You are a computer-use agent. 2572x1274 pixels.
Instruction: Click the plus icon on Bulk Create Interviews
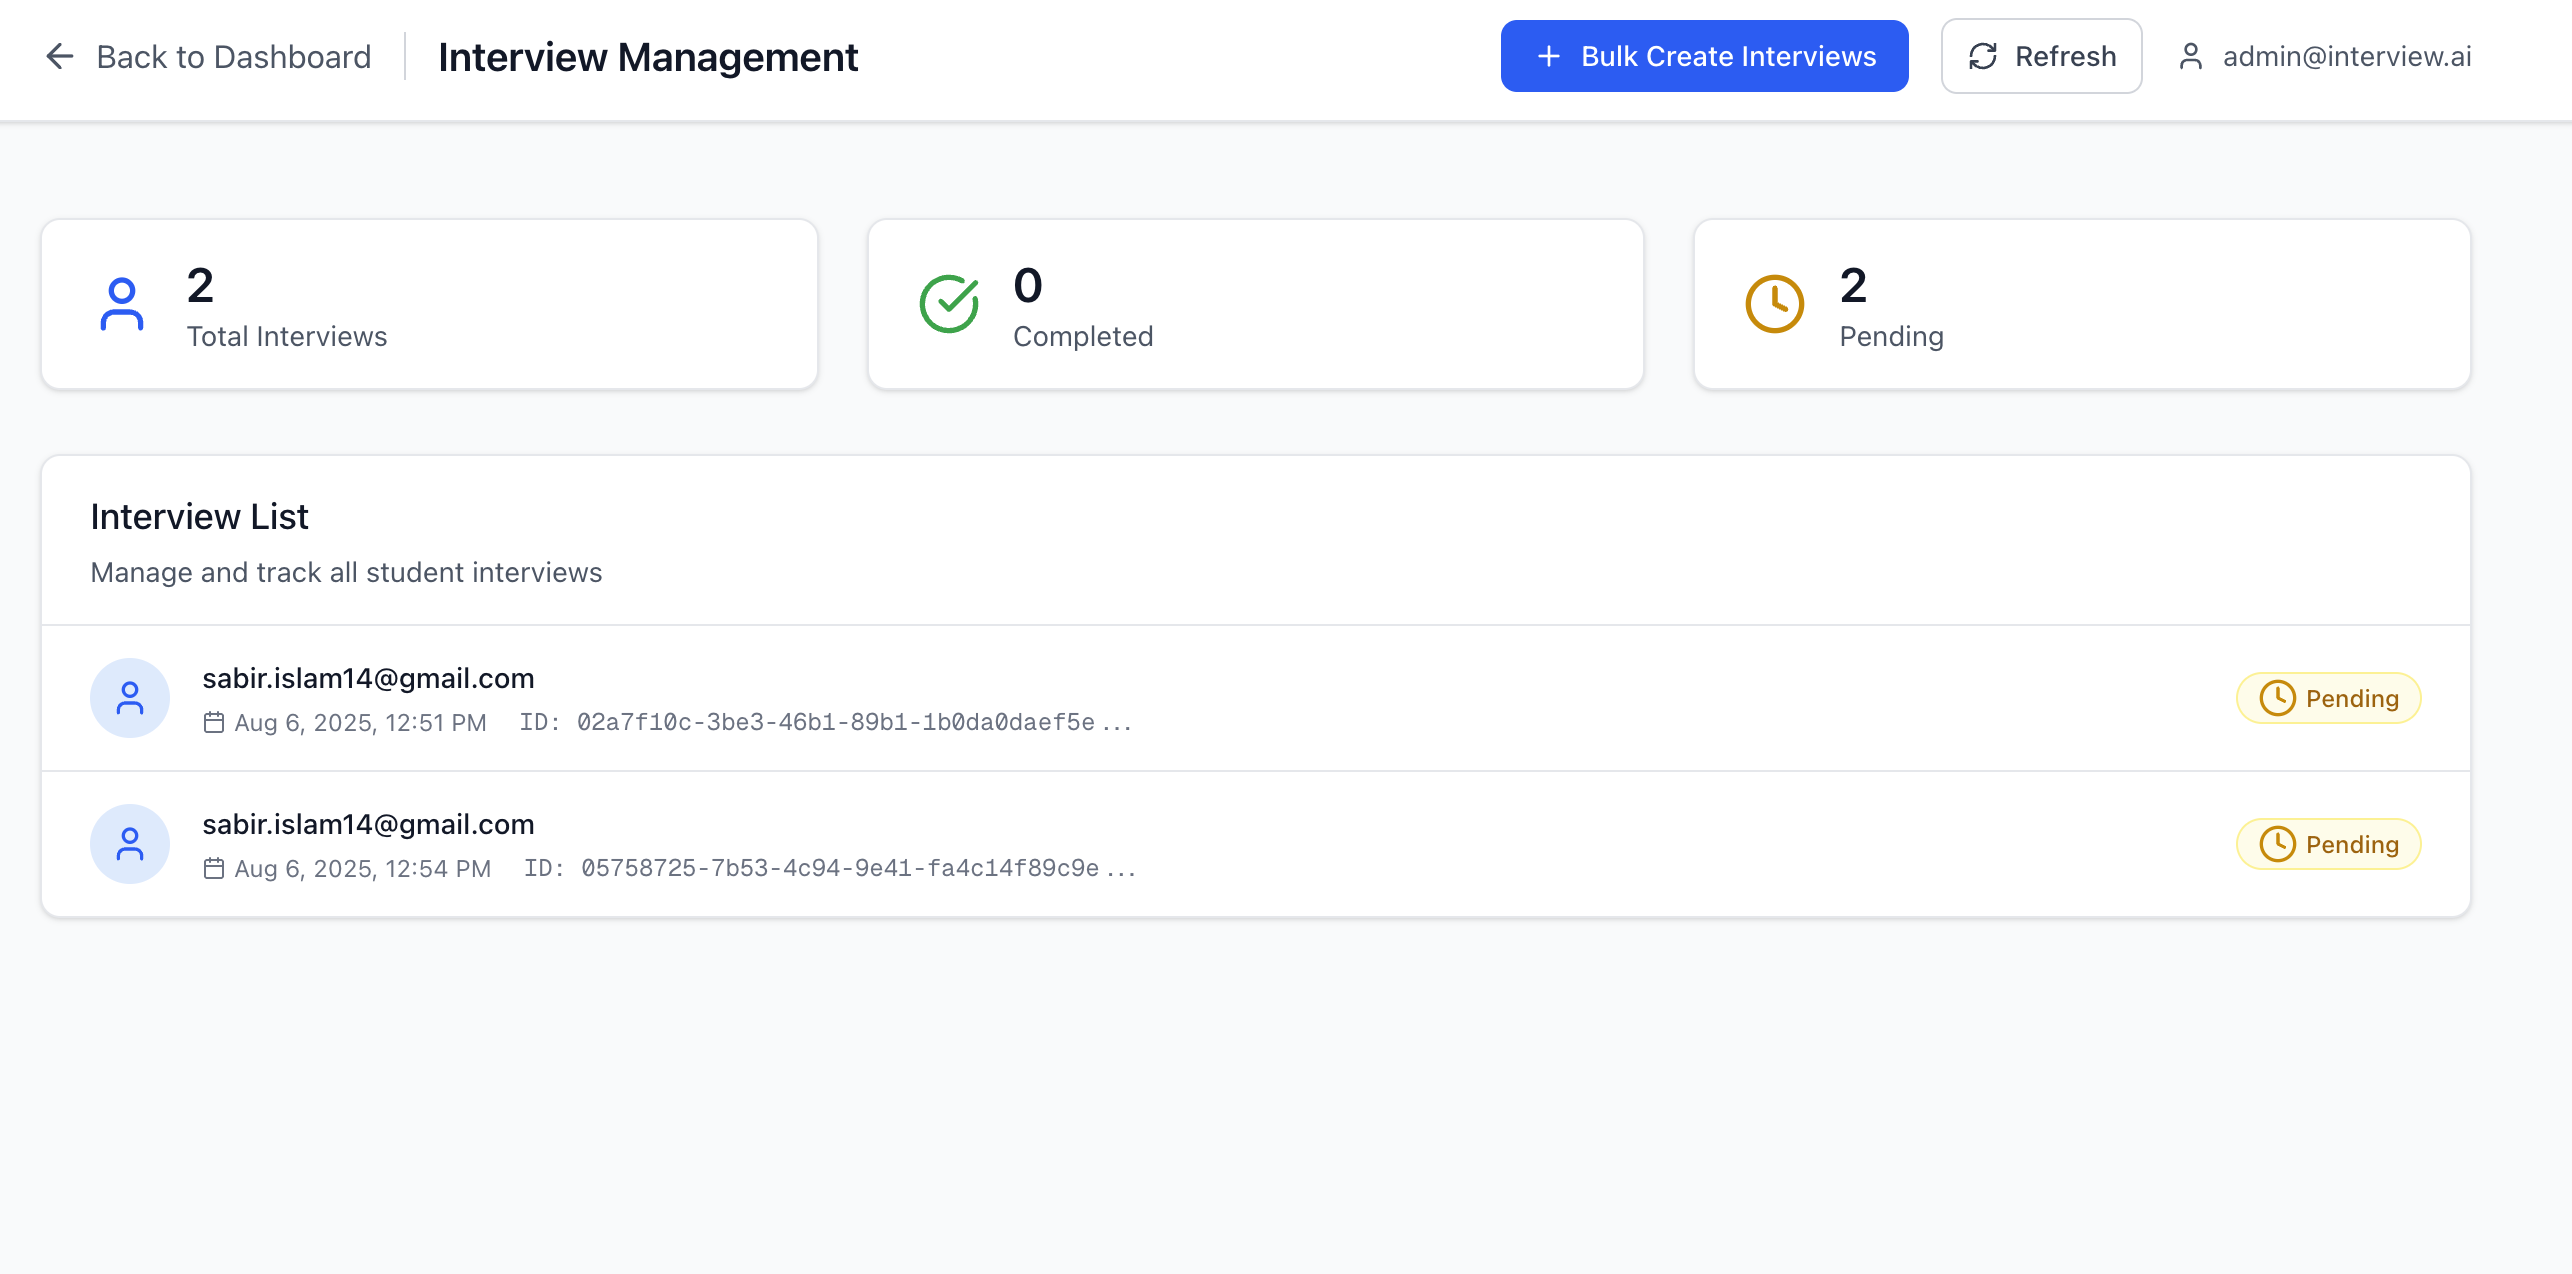(1548, 56)
